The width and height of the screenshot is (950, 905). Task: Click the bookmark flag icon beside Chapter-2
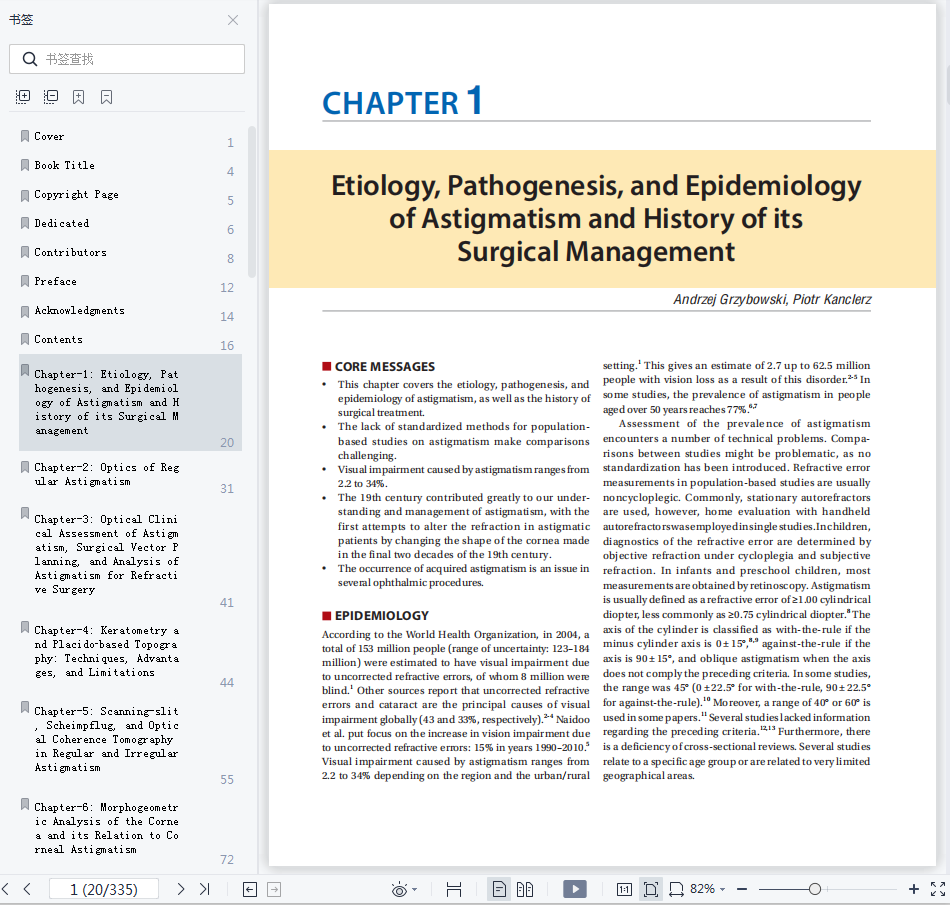coord(25,467)
